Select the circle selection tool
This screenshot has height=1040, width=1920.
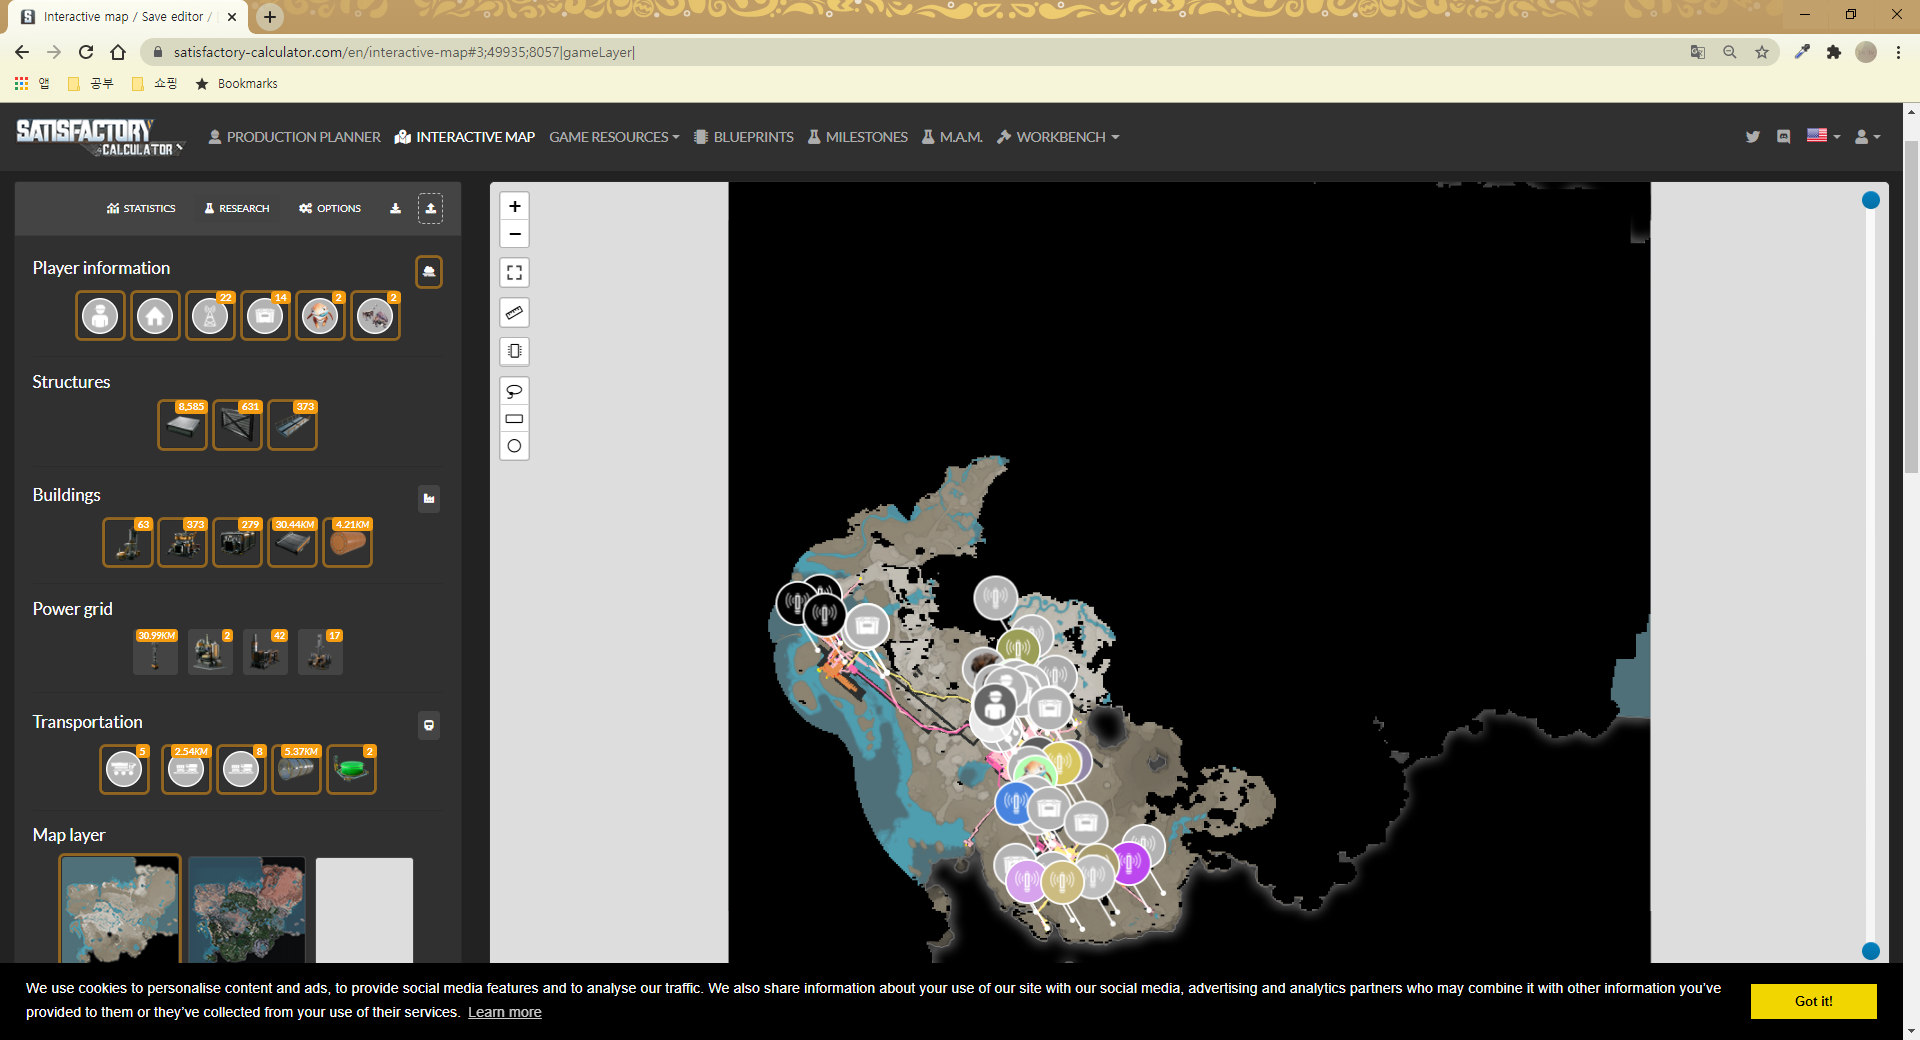click(x=514, y=446)
